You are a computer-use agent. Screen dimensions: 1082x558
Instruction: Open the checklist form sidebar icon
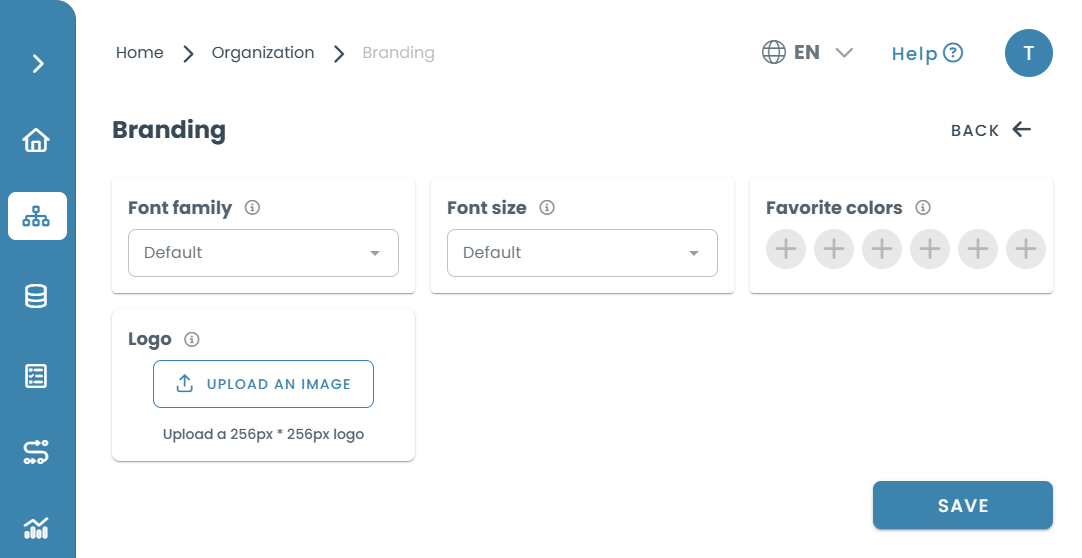point(36,376)
